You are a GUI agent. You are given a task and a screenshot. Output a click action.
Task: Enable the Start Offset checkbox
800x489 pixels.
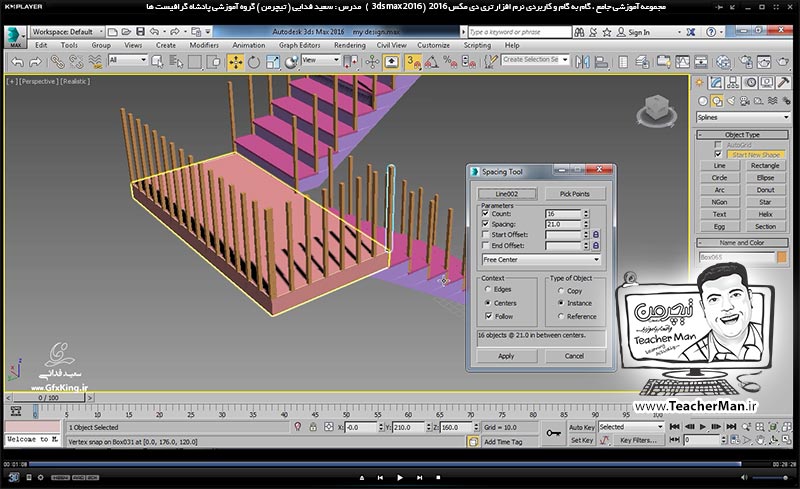485,235
